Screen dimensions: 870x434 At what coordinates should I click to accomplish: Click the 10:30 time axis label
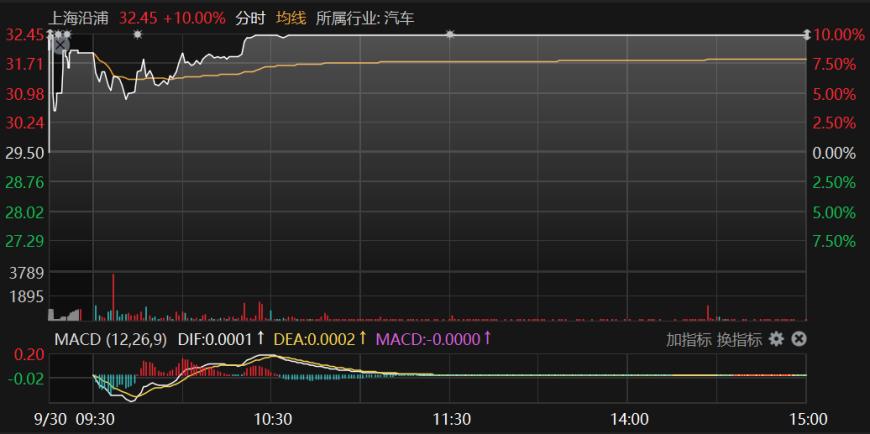(272, 418)
